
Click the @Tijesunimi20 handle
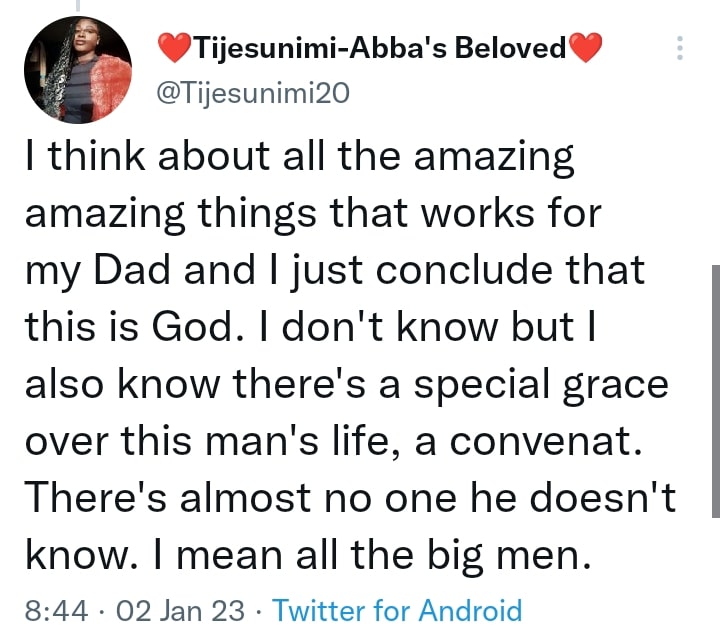click(251, 93)
